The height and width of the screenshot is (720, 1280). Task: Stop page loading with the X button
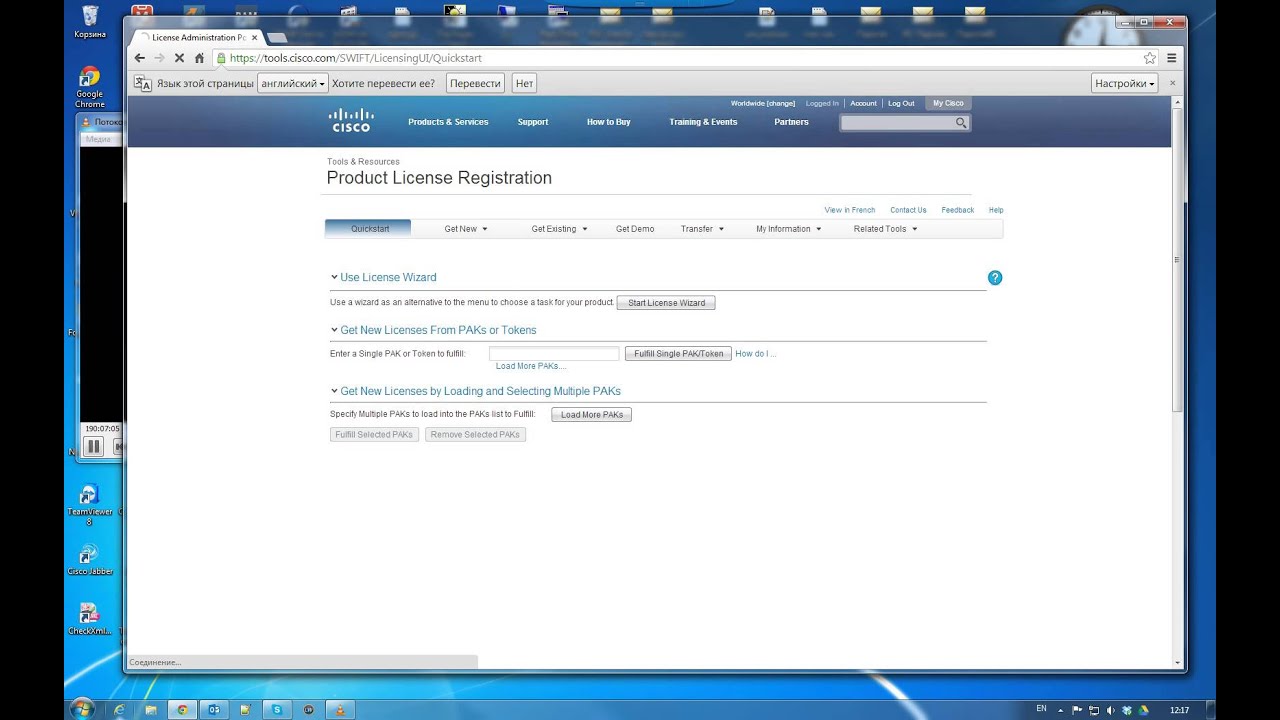(x=180, y=58)
